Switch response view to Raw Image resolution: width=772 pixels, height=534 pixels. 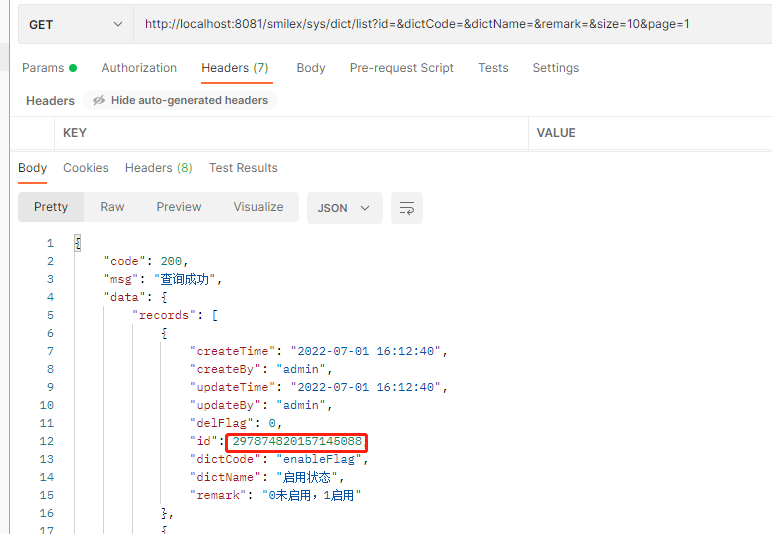tap(112, 207)
